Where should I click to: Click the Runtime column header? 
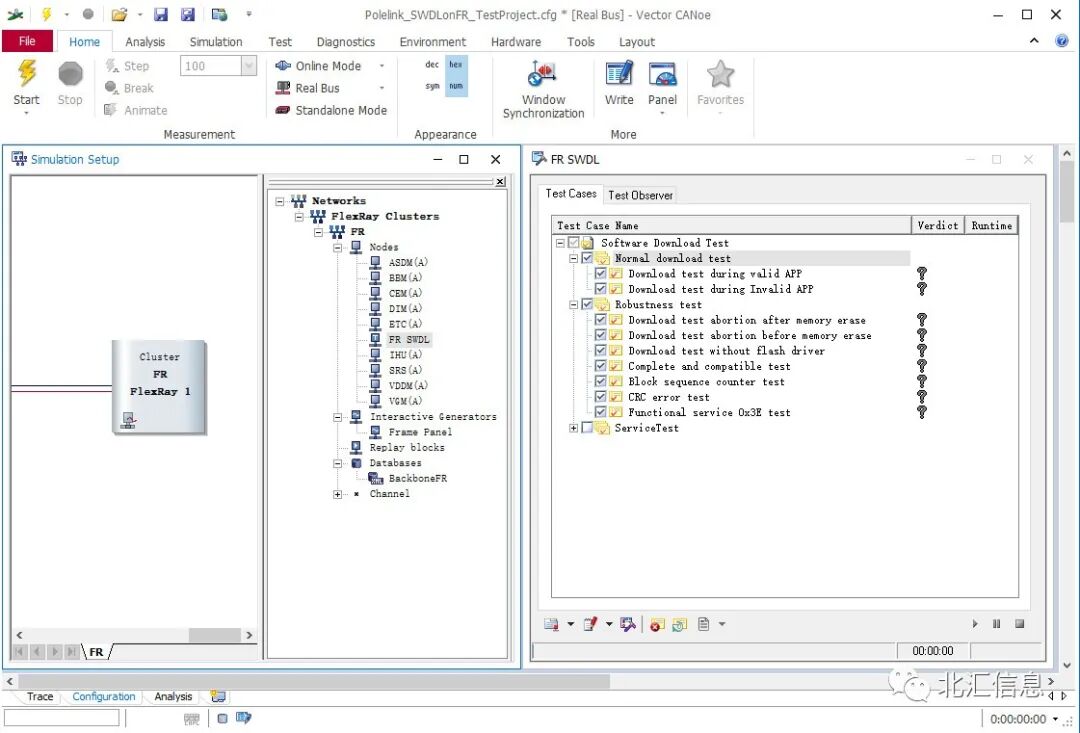tap(991, 225)
